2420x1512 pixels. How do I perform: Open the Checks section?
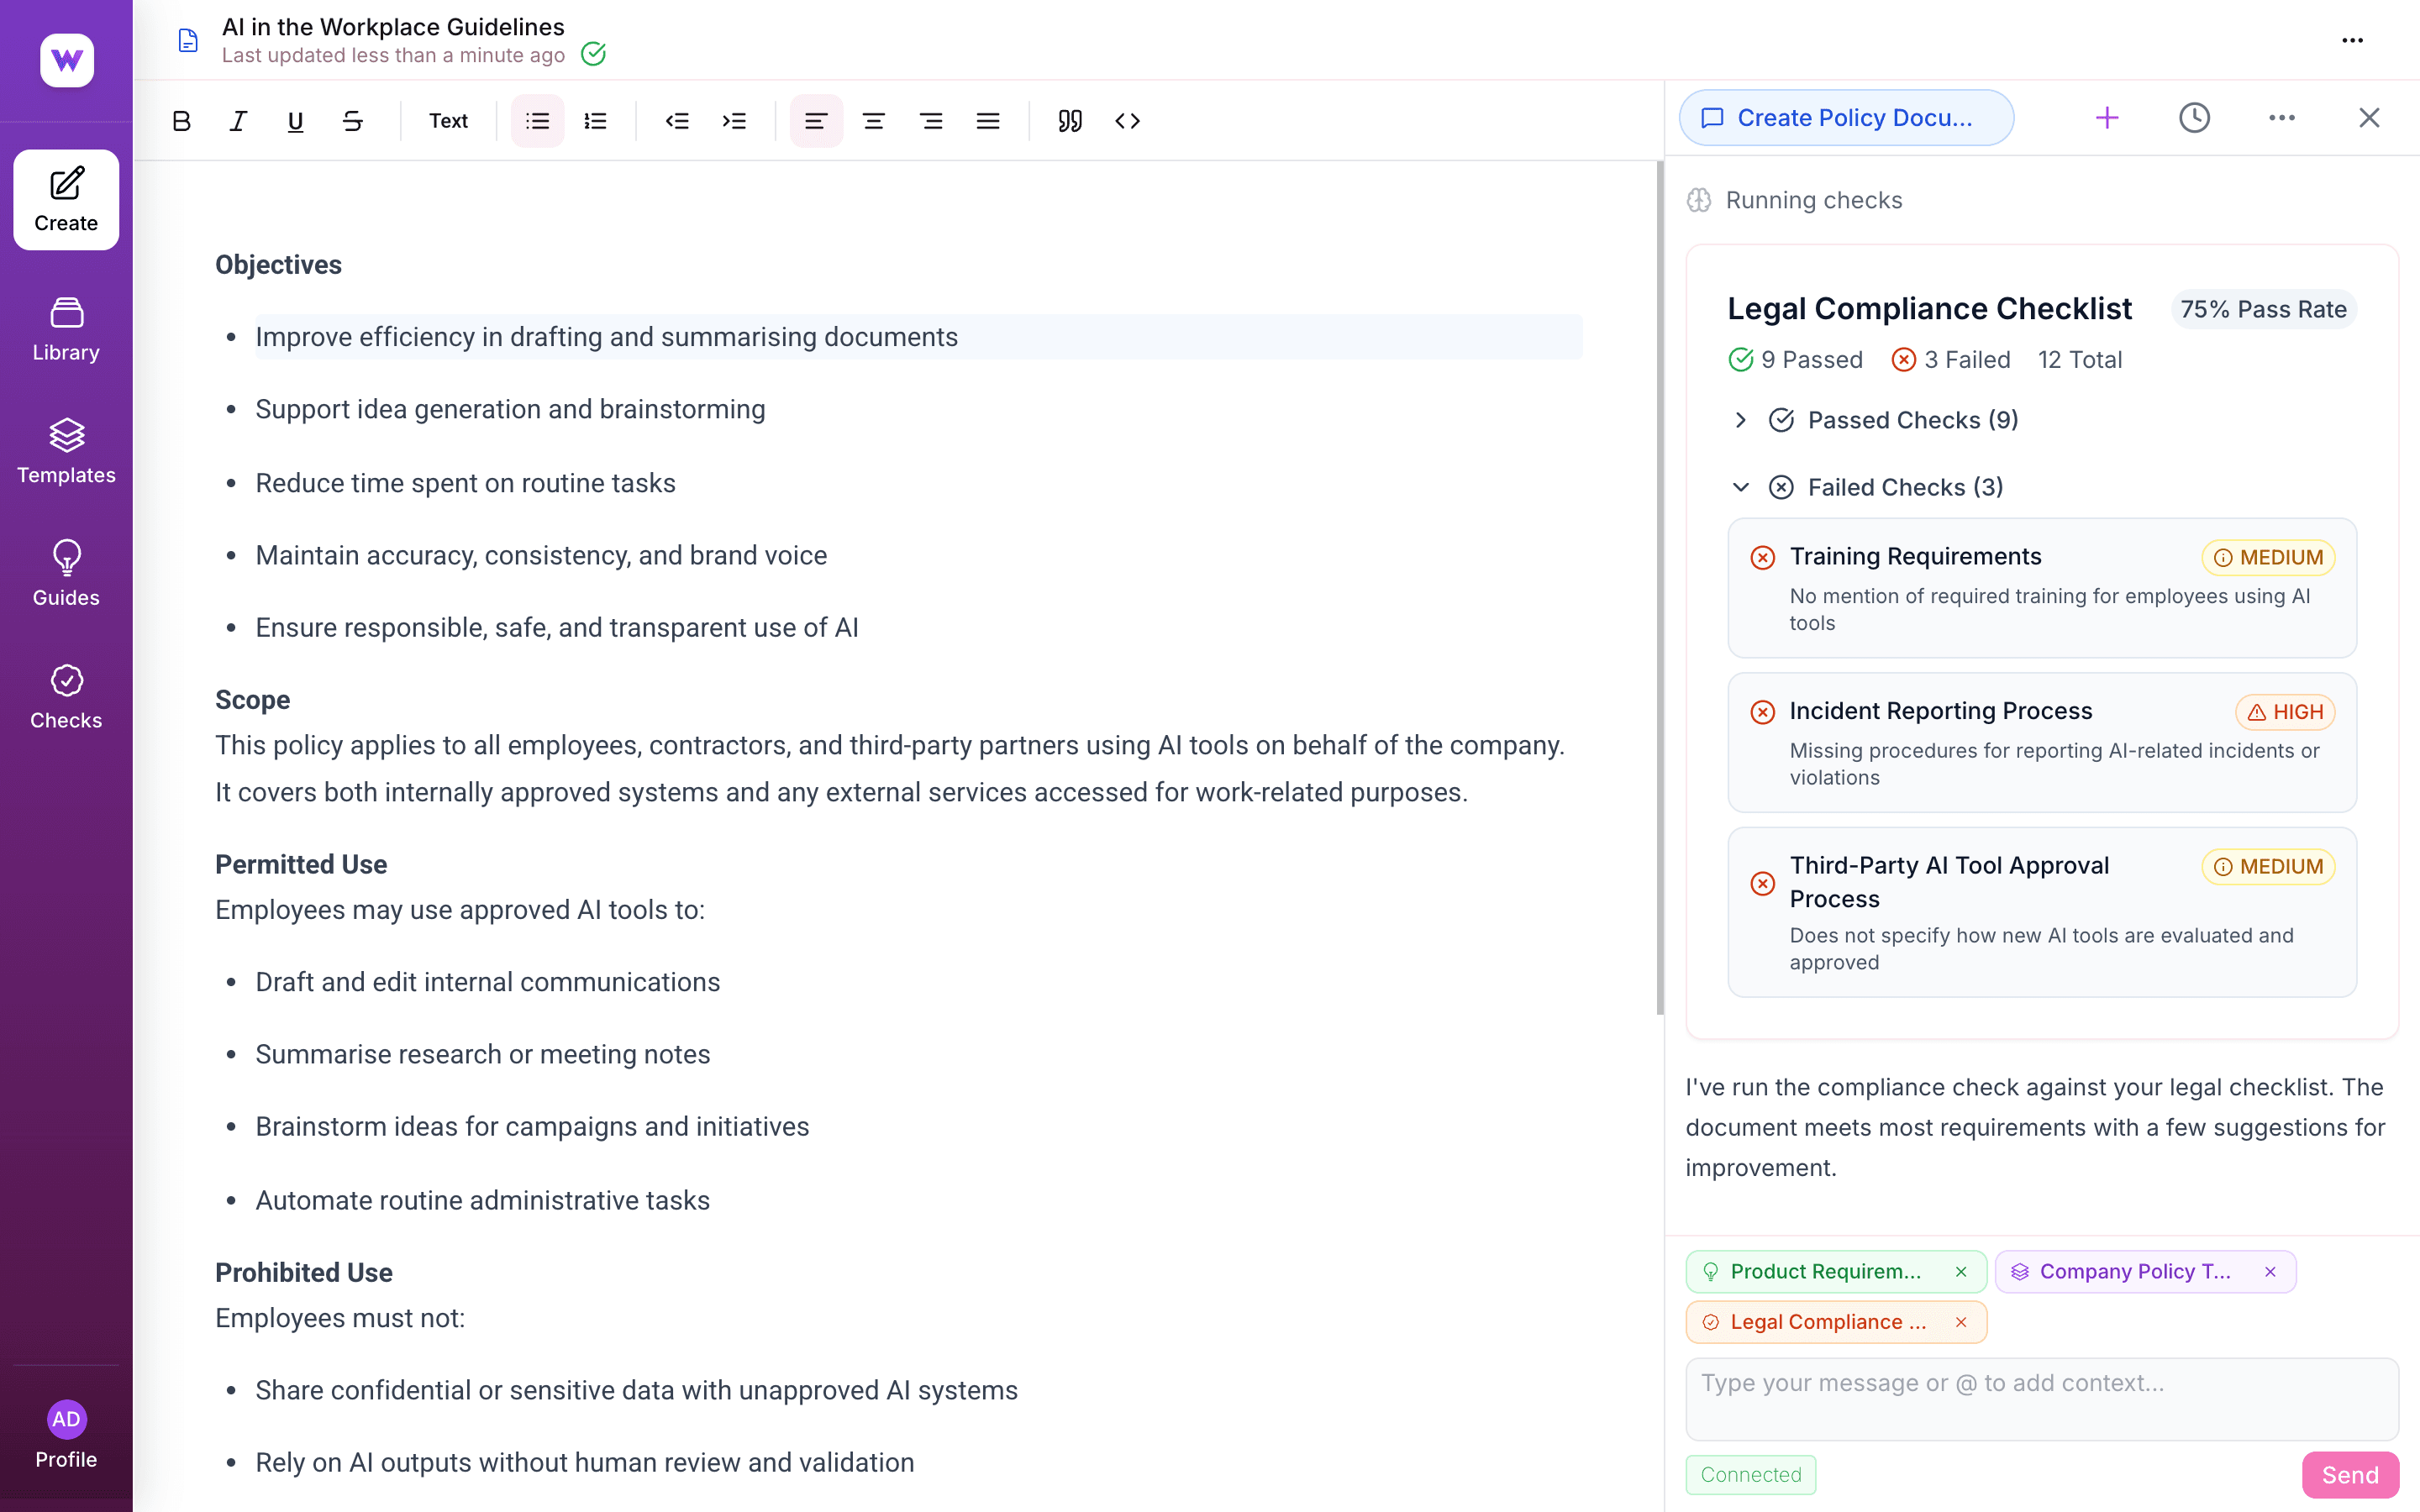click(x=65, y=695)
